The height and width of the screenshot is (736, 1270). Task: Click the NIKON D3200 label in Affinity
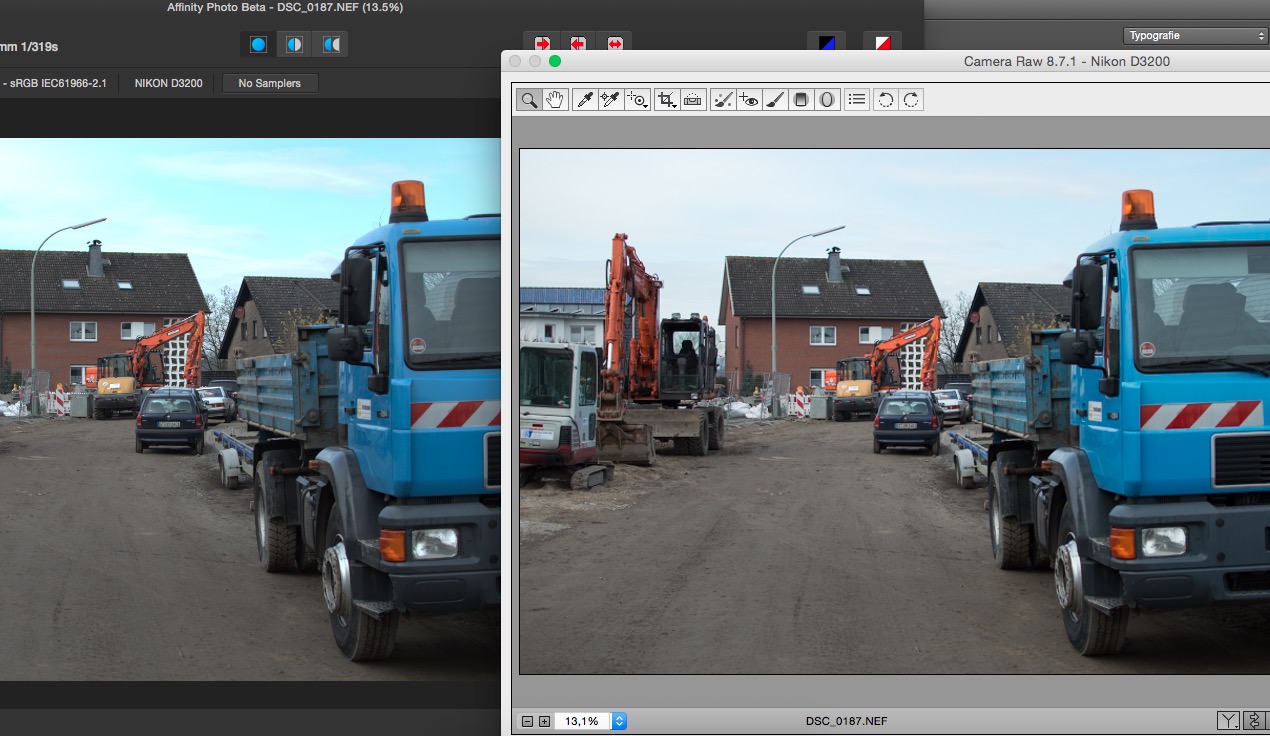click(168, 83)
